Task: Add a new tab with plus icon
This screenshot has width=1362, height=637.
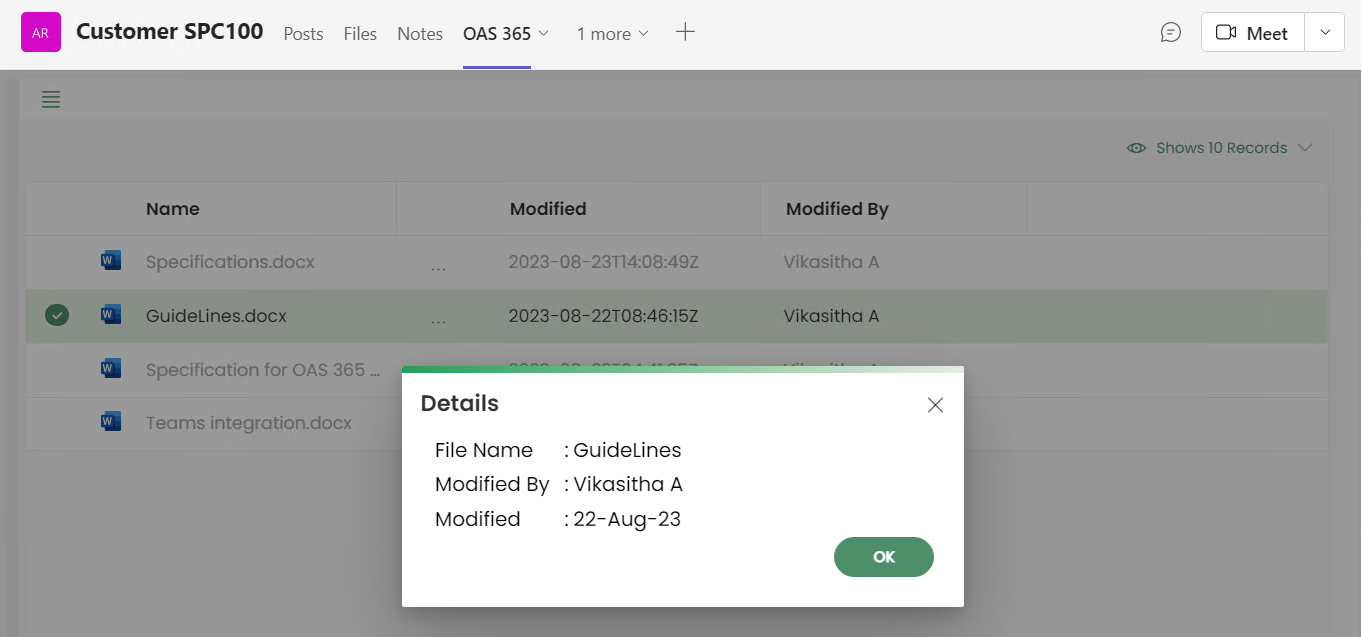Action: coord(685,32)
